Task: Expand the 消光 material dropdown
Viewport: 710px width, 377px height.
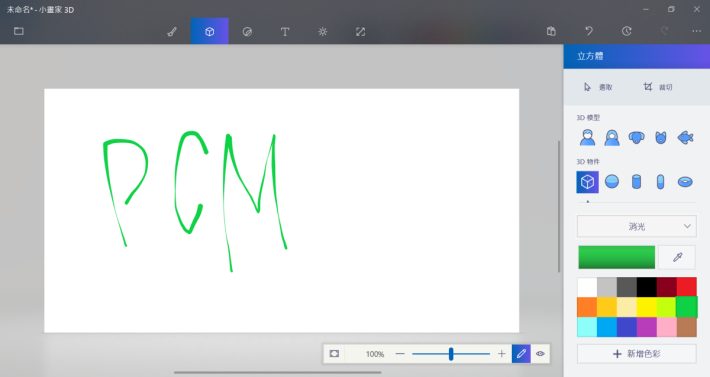Action: [636, 226]
